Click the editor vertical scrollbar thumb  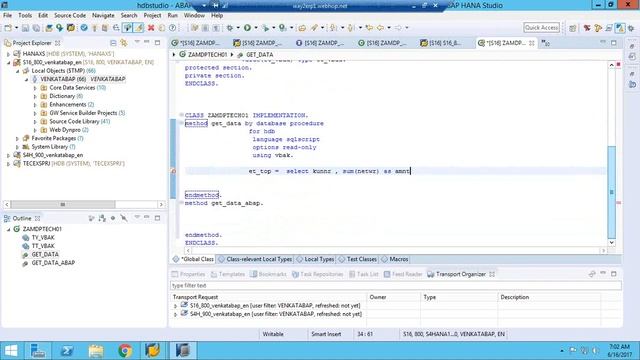[x=611, y=192]
